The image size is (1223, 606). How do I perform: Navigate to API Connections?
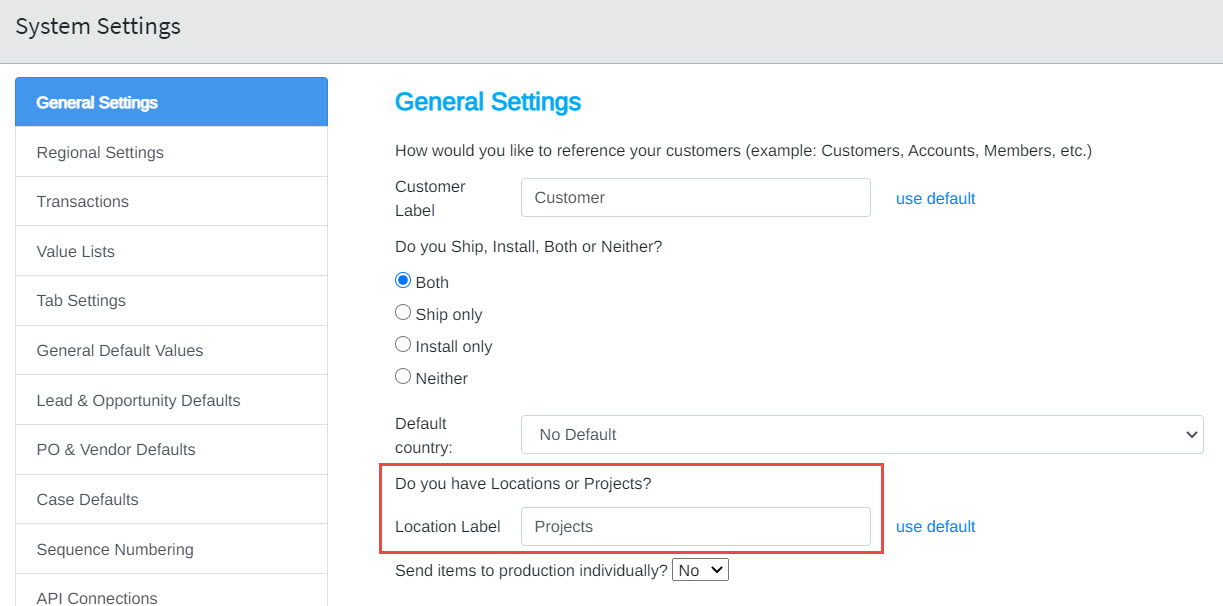96,596
